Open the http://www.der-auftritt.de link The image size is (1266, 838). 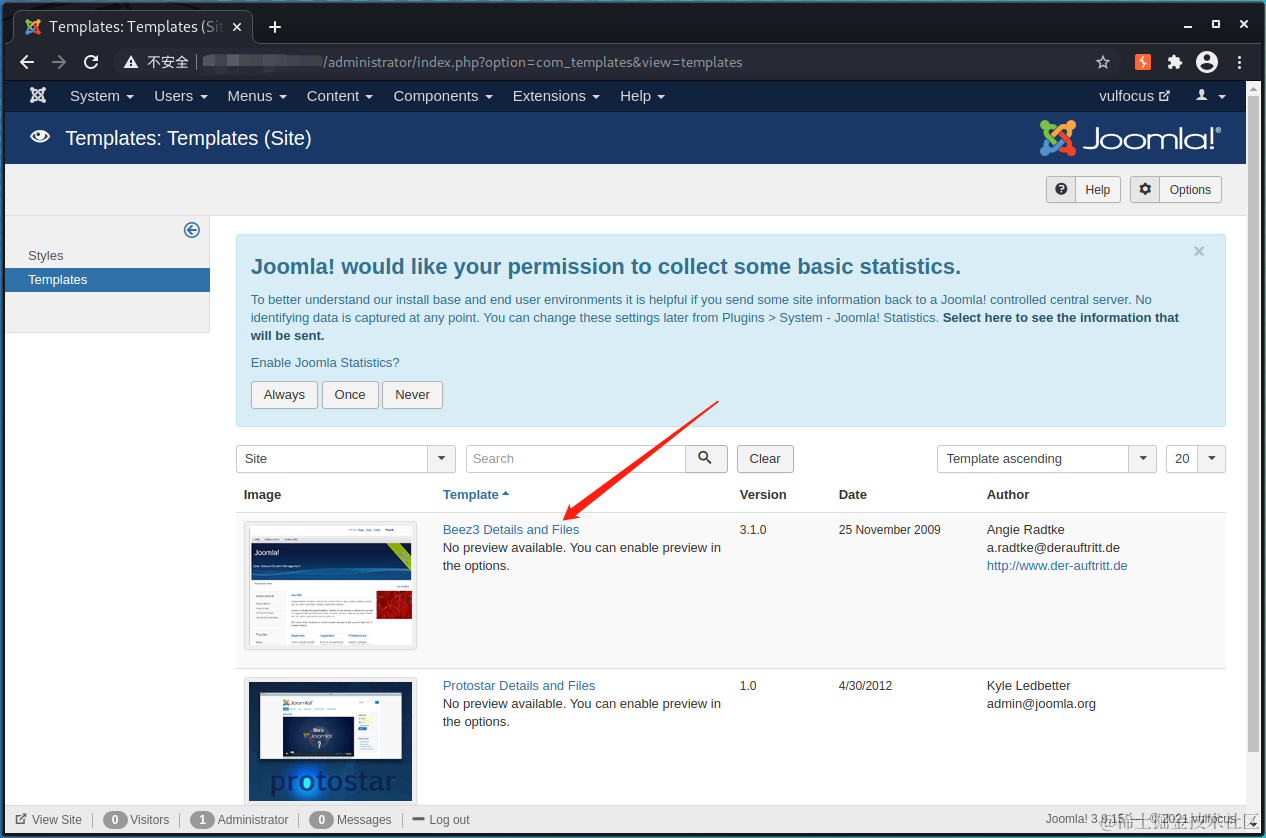tap(1057, 566)
